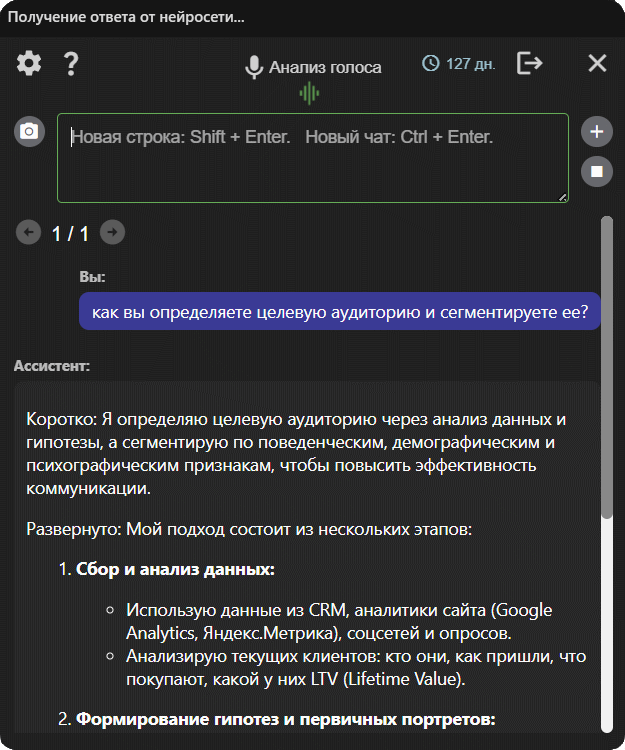Log out using the exit arrow icon

tap(530, 63)
